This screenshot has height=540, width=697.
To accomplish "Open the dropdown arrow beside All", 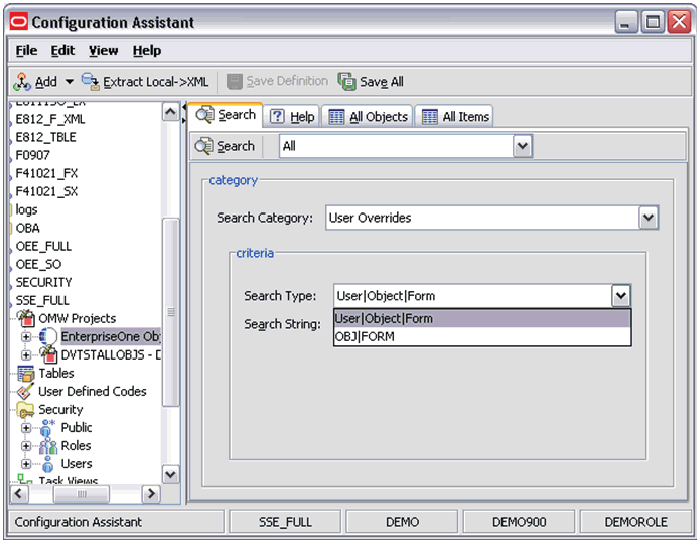I will [x=522, y=147].
